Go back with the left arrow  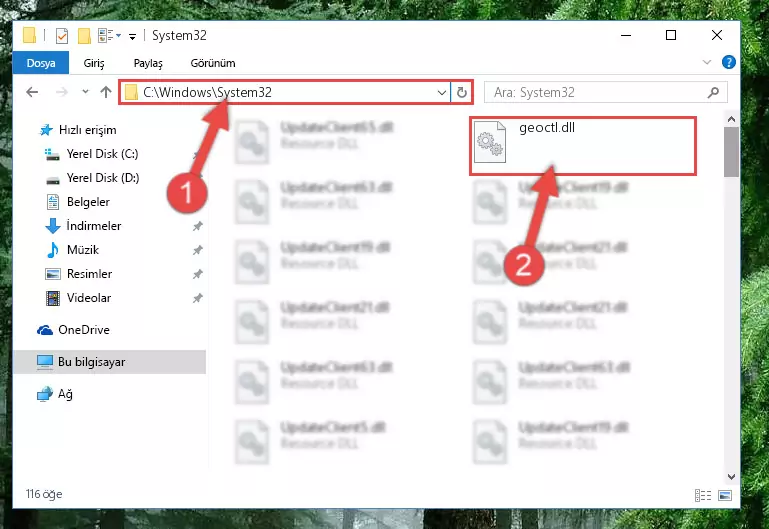(x=32, y=92)
